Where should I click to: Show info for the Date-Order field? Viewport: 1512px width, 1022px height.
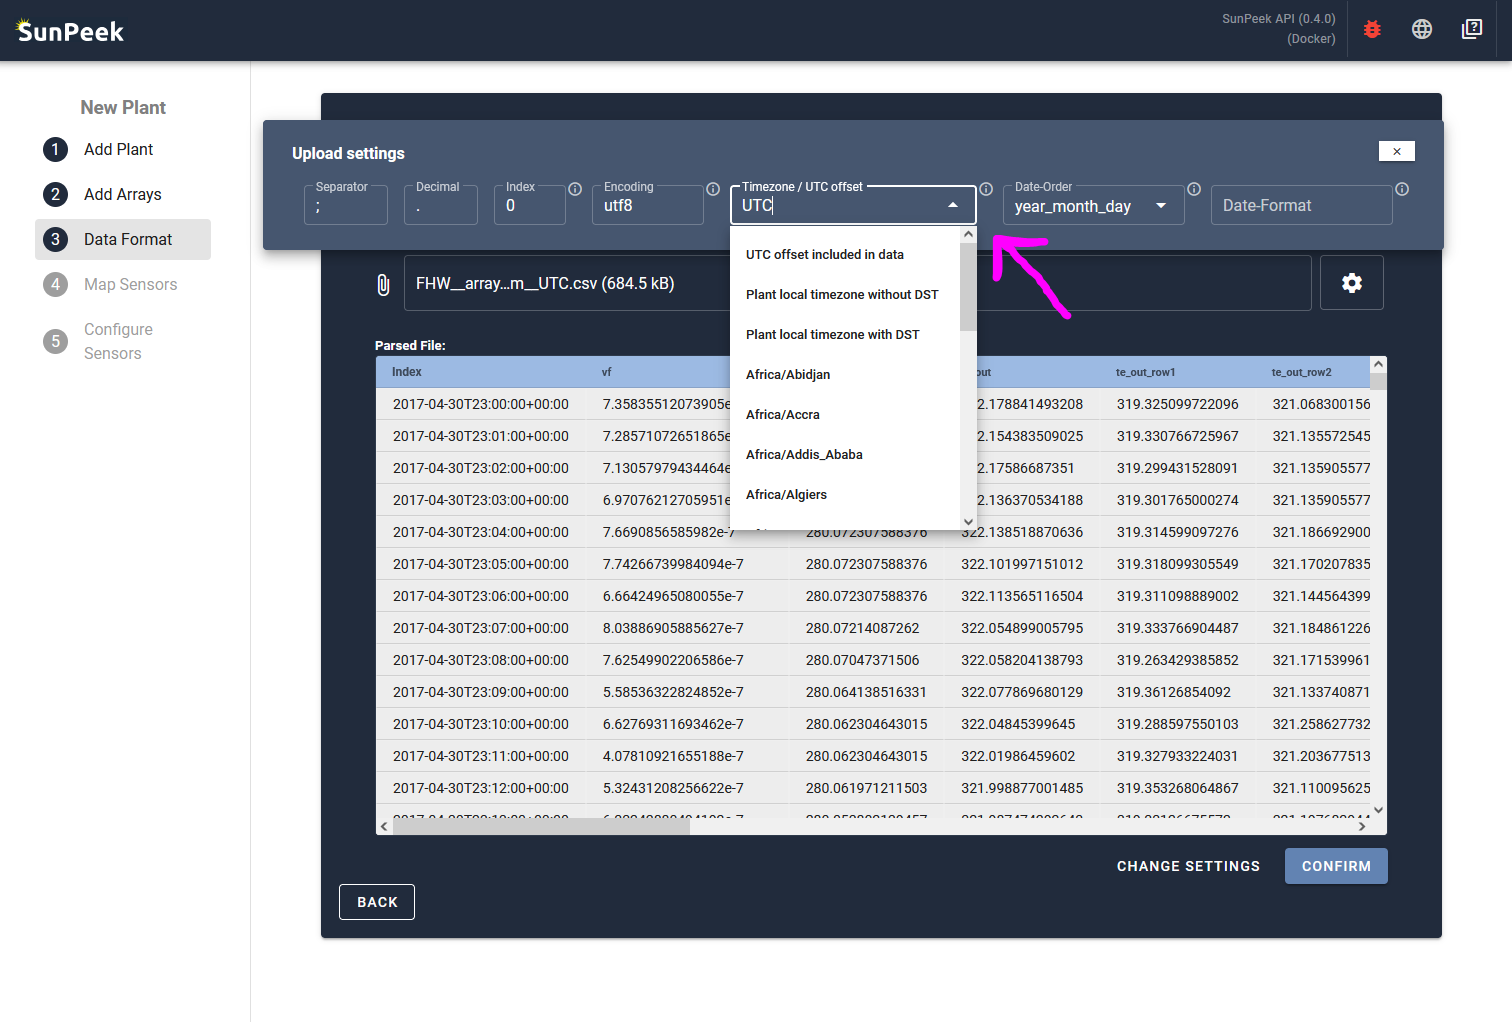[x=1194, y=189]
